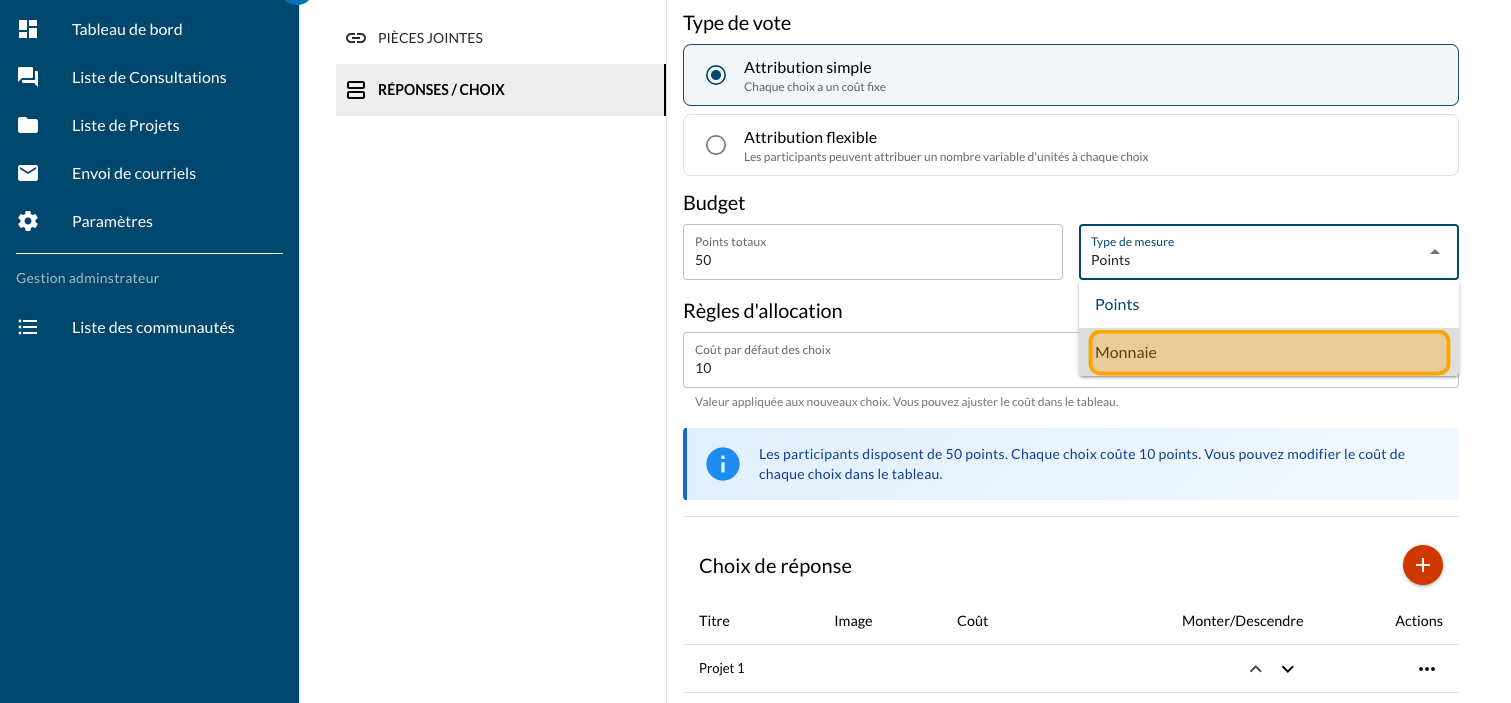
Task: Click the Paramètres gear icon
Action: 28,222
